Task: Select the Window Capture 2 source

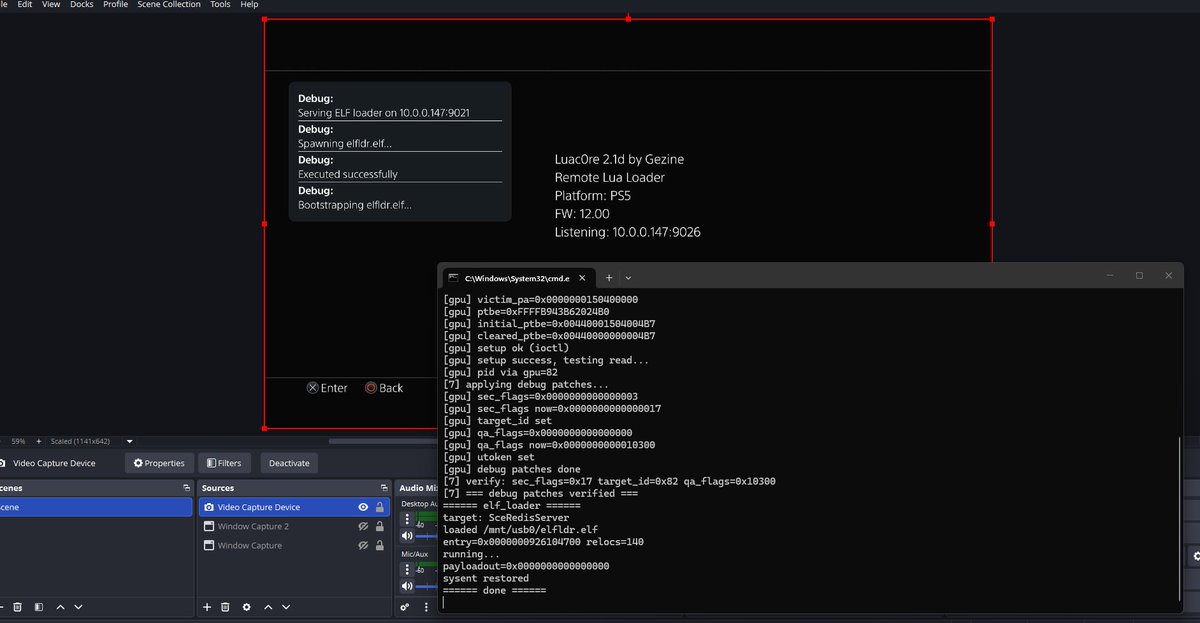Action: pos(294,526)
